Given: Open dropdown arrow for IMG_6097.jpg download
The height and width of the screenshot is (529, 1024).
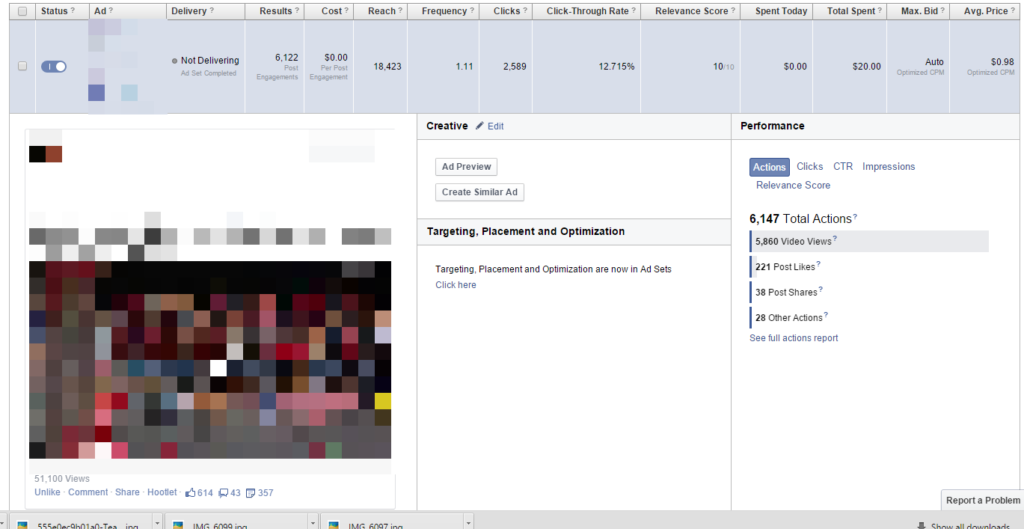Looking at the screenshot, I should pyautogui.click(x=469, y=524).
